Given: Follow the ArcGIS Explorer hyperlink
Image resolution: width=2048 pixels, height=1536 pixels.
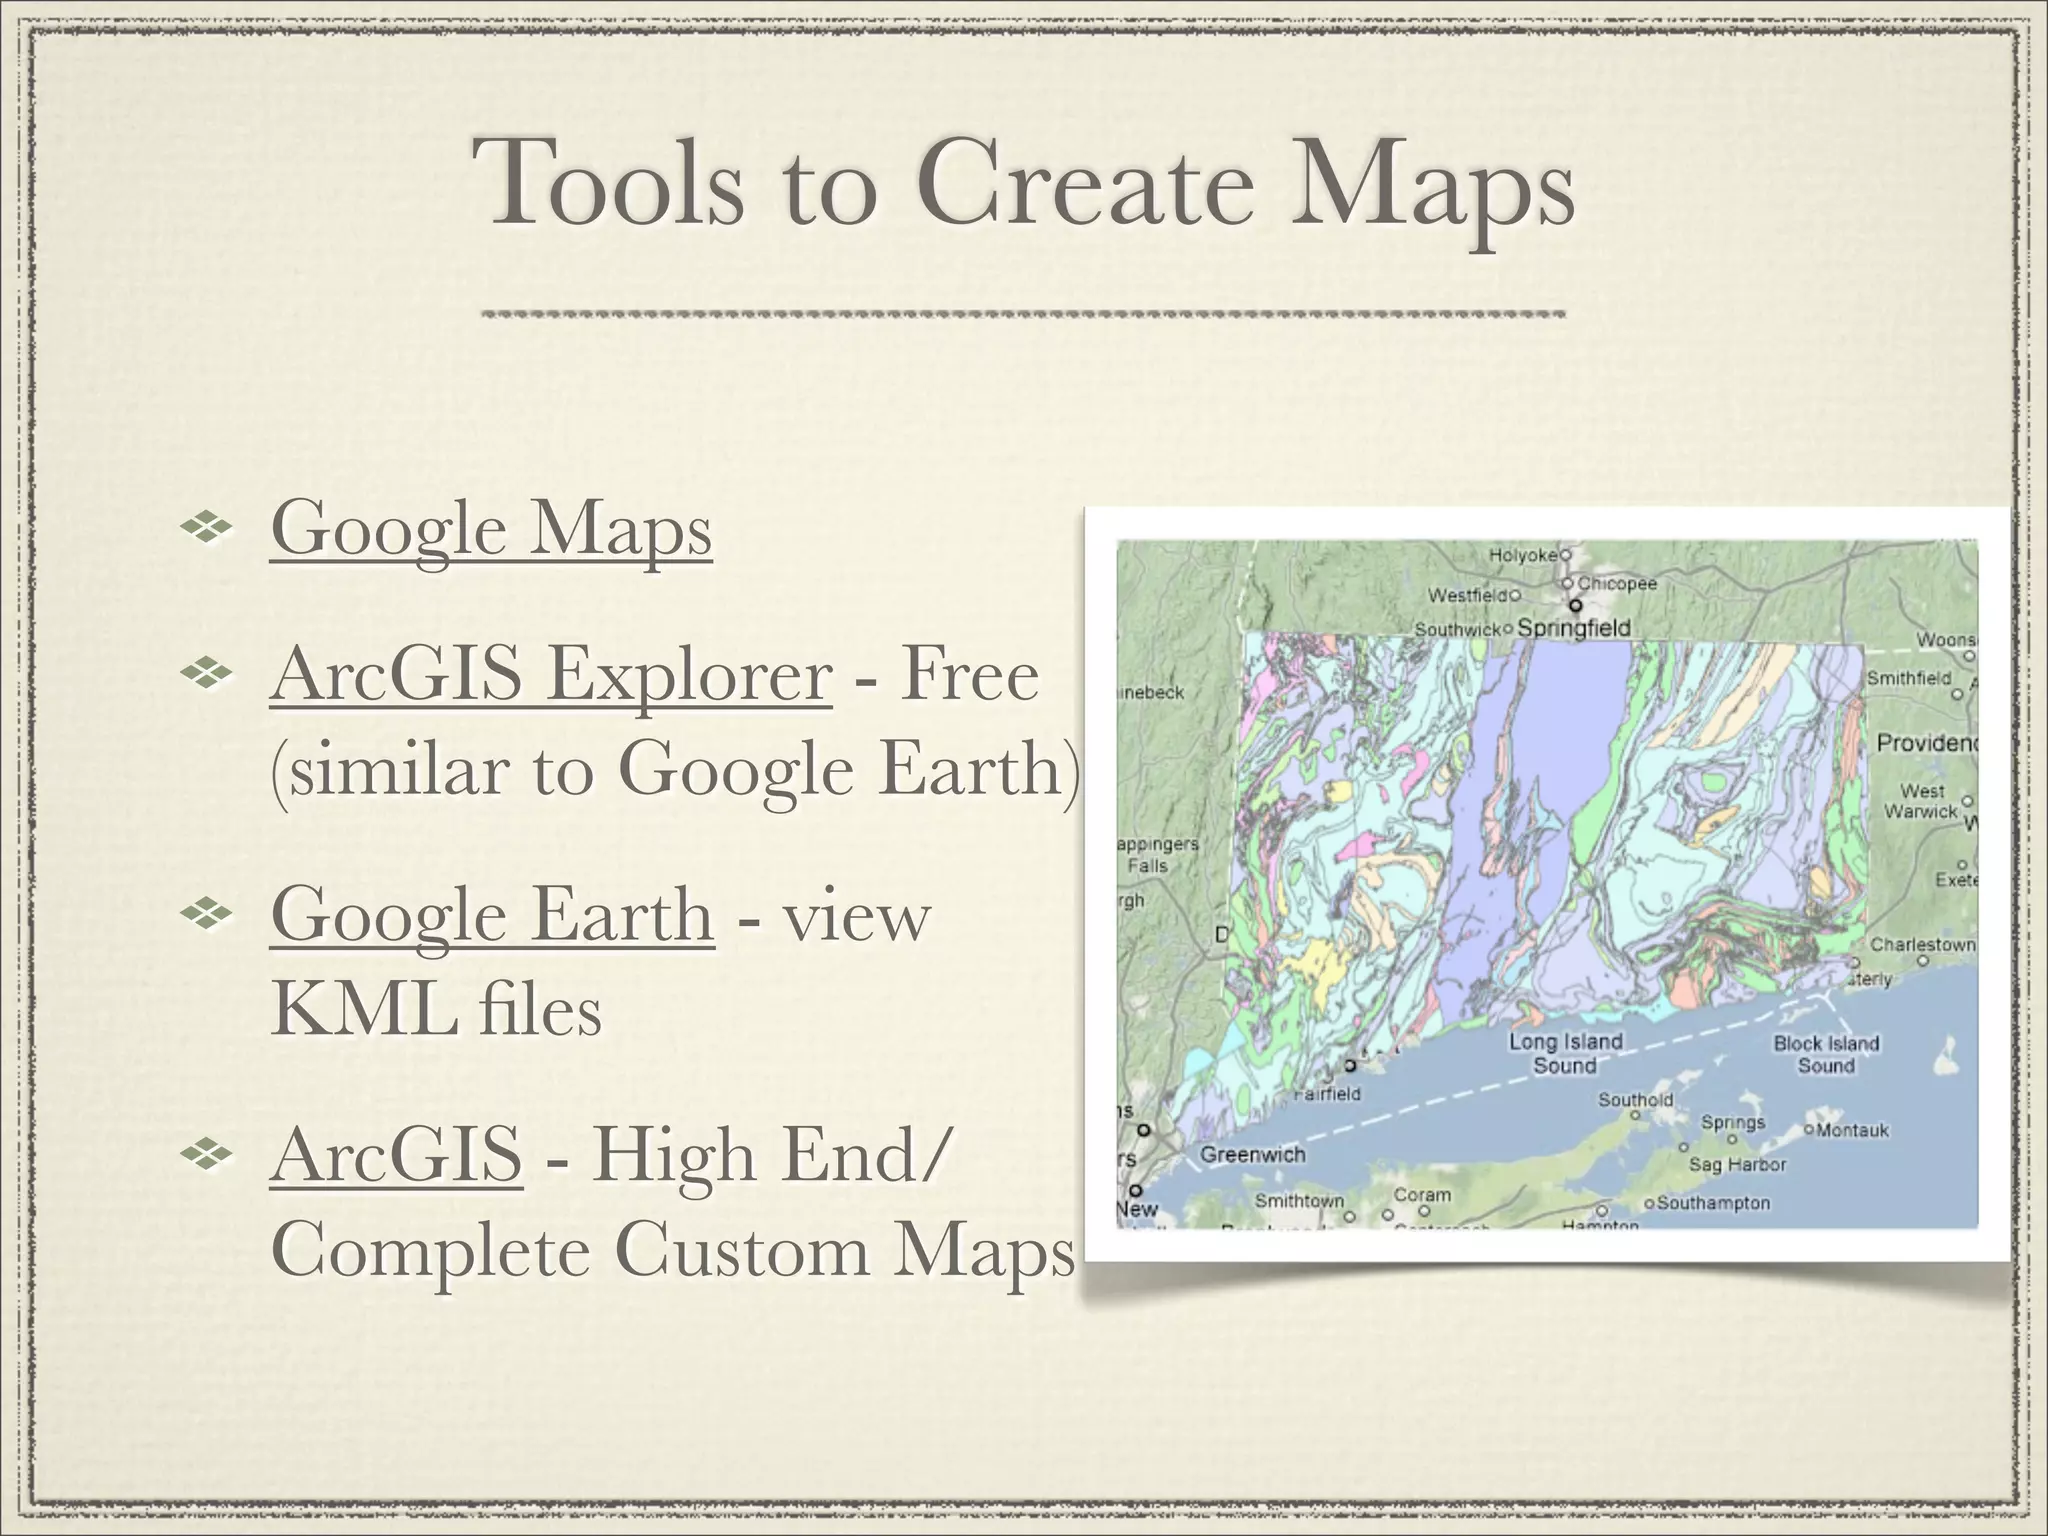Looking at the screenshot, I should coord(551,675).
